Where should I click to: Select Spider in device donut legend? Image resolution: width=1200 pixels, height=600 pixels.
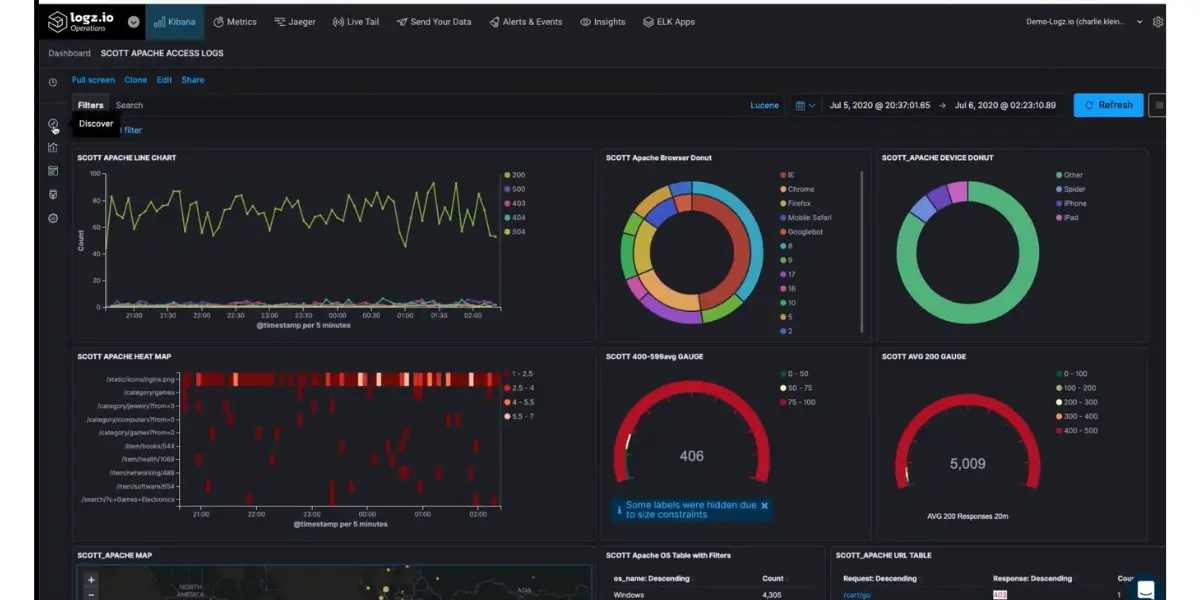click(1071, 189)
